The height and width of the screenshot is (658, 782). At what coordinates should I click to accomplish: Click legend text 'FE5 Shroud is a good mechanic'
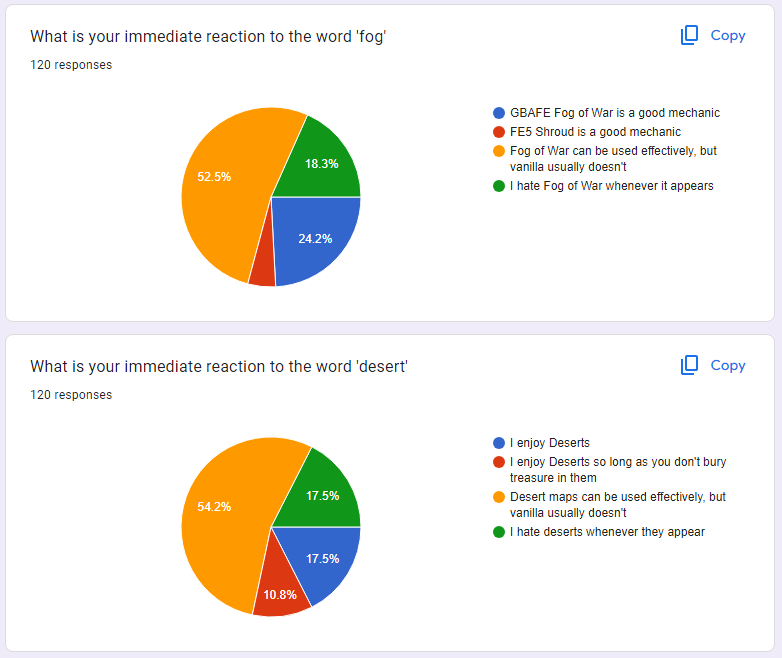click(x=595, y=132)
